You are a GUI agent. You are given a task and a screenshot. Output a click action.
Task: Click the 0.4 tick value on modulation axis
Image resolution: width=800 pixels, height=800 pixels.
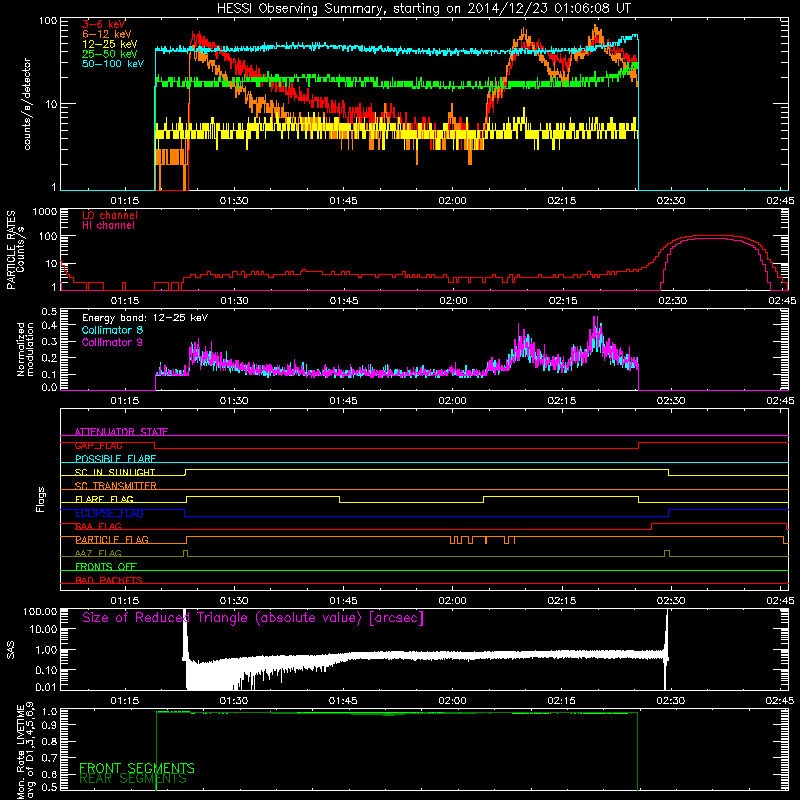click(49, 326)
